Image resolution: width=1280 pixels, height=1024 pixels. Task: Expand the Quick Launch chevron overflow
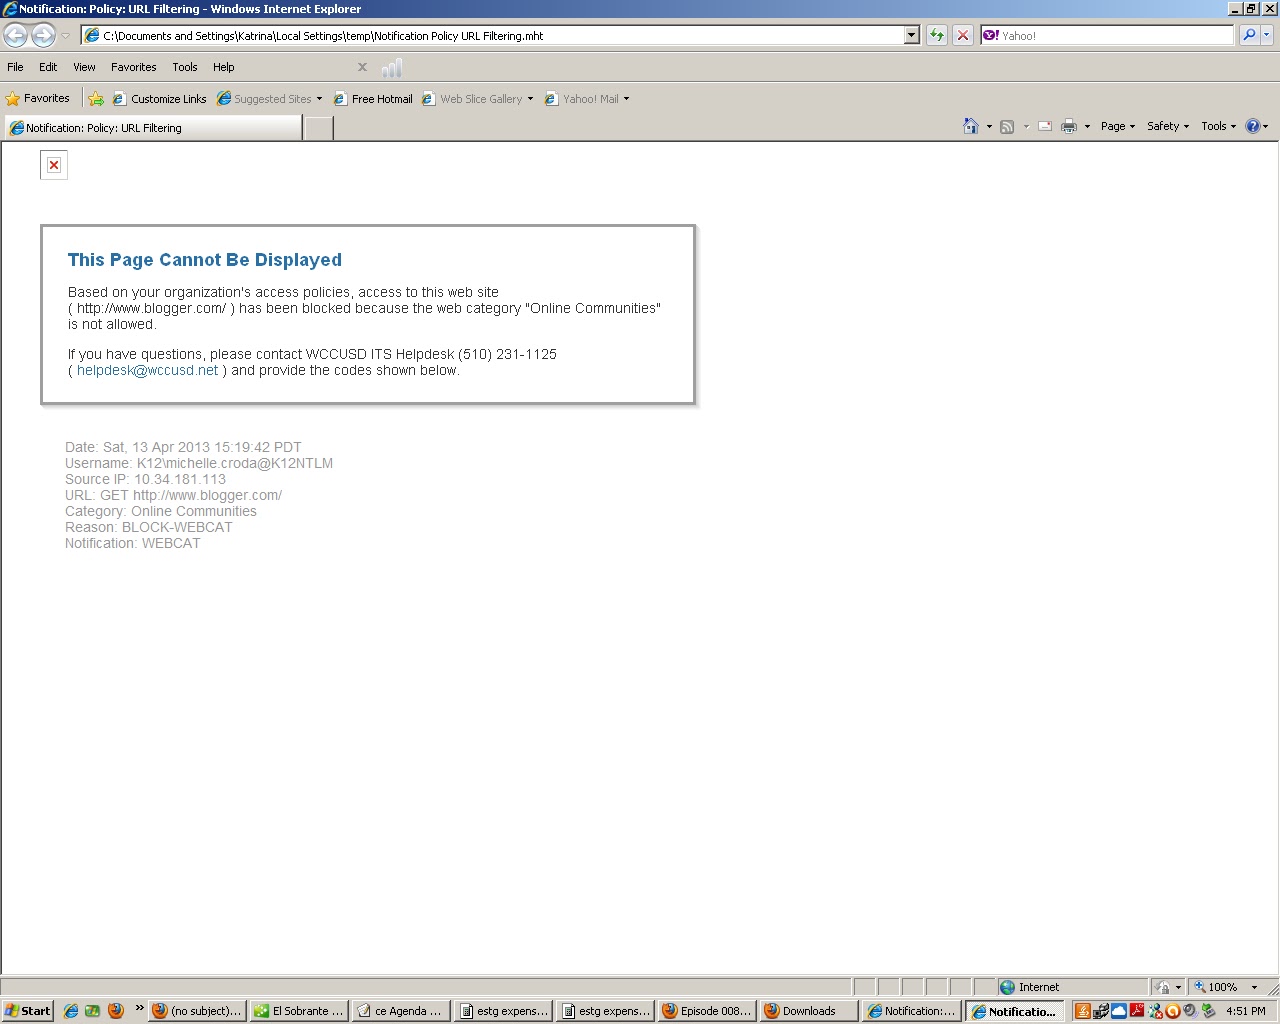139,1008
